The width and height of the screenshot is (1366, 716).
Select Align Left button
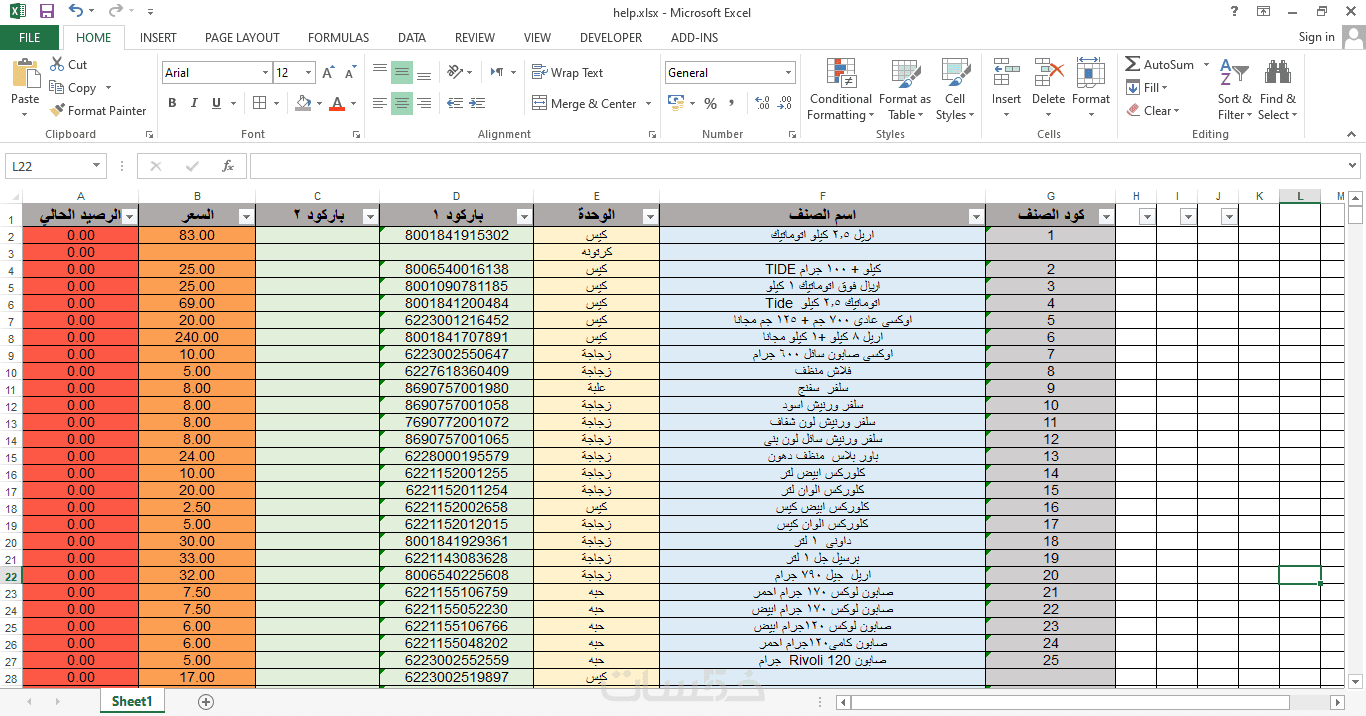tap(380, 103)
